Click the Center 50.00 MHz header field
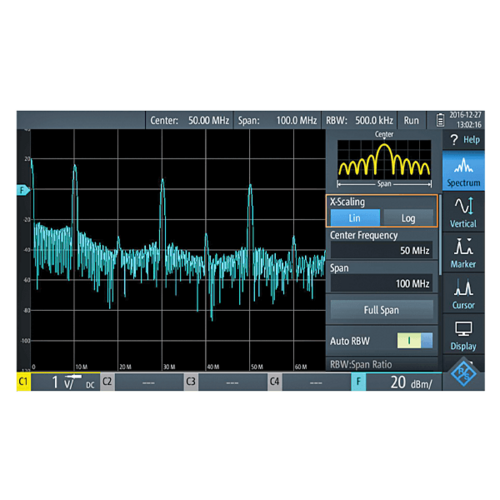Image resolution: width=500 pixels, height=500 pixels. click(190, 120)
